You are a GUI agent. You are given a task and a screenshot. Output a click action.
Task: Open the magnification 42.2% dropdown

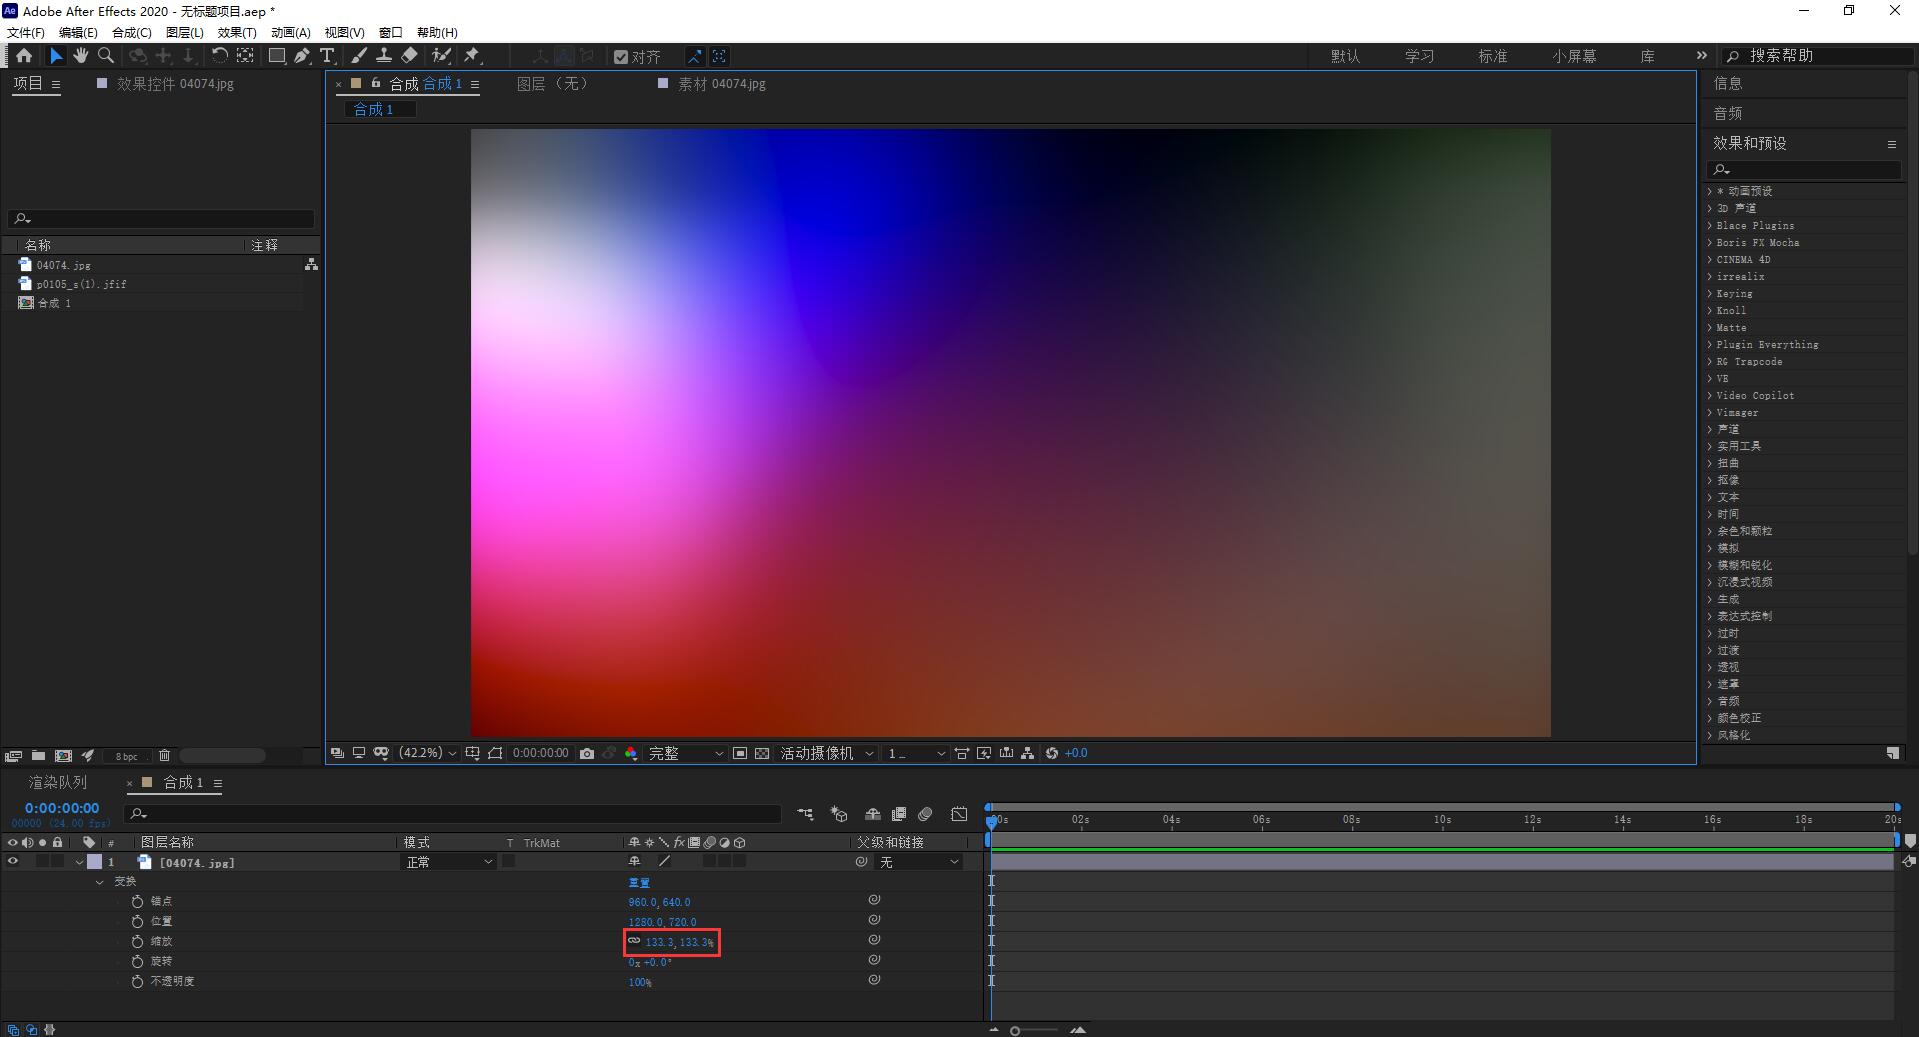(427, 753)
